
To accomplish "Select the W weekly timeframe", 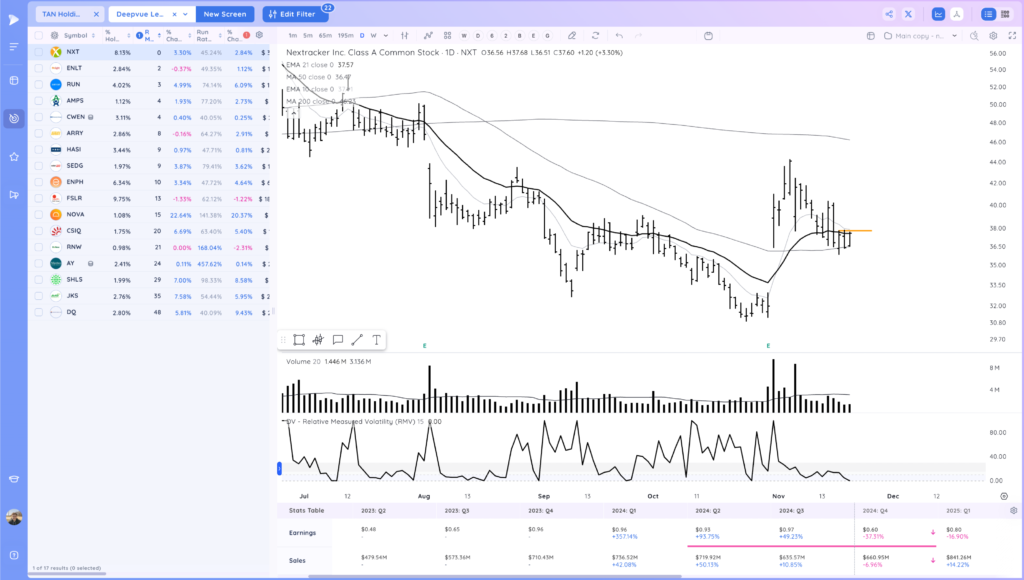I will click(374, 36).
